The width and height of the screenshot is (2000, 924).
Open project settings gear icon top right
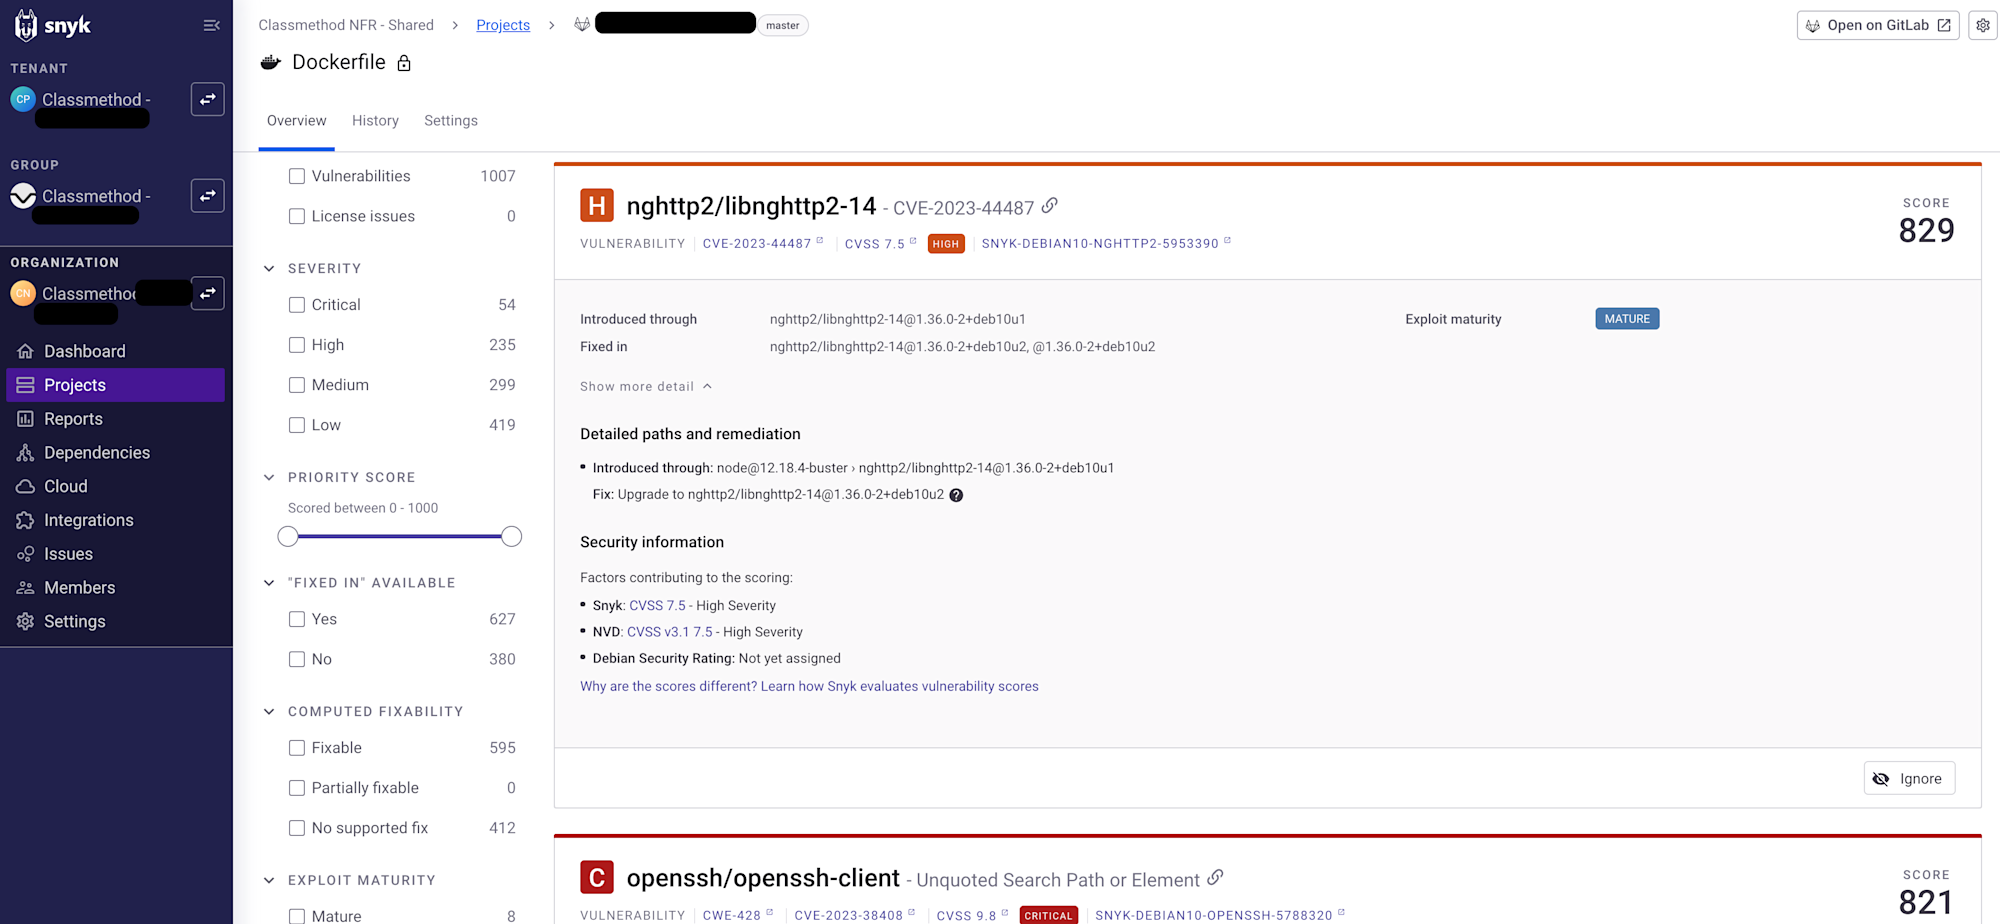click(1983, 25)
